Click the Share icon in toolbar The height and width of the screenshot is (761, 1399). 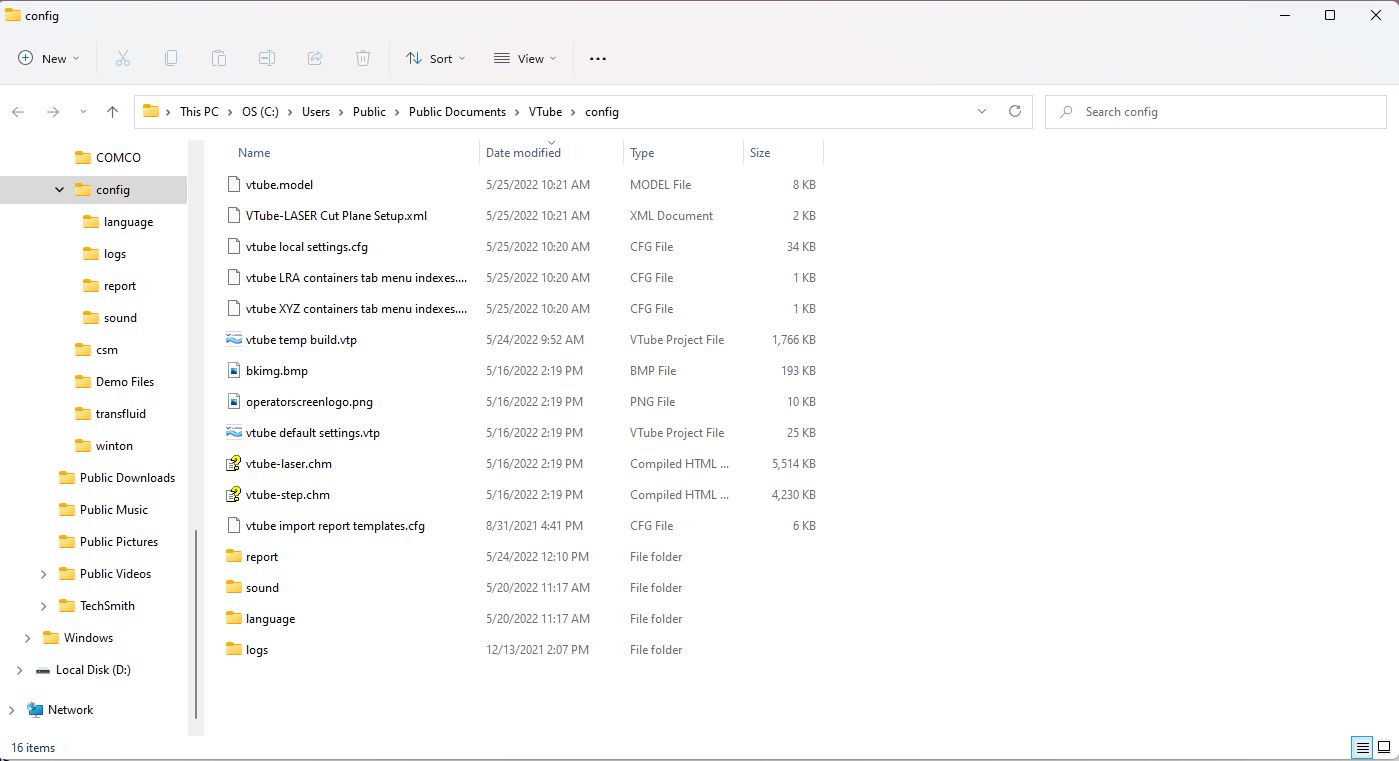tap(315, 59)
